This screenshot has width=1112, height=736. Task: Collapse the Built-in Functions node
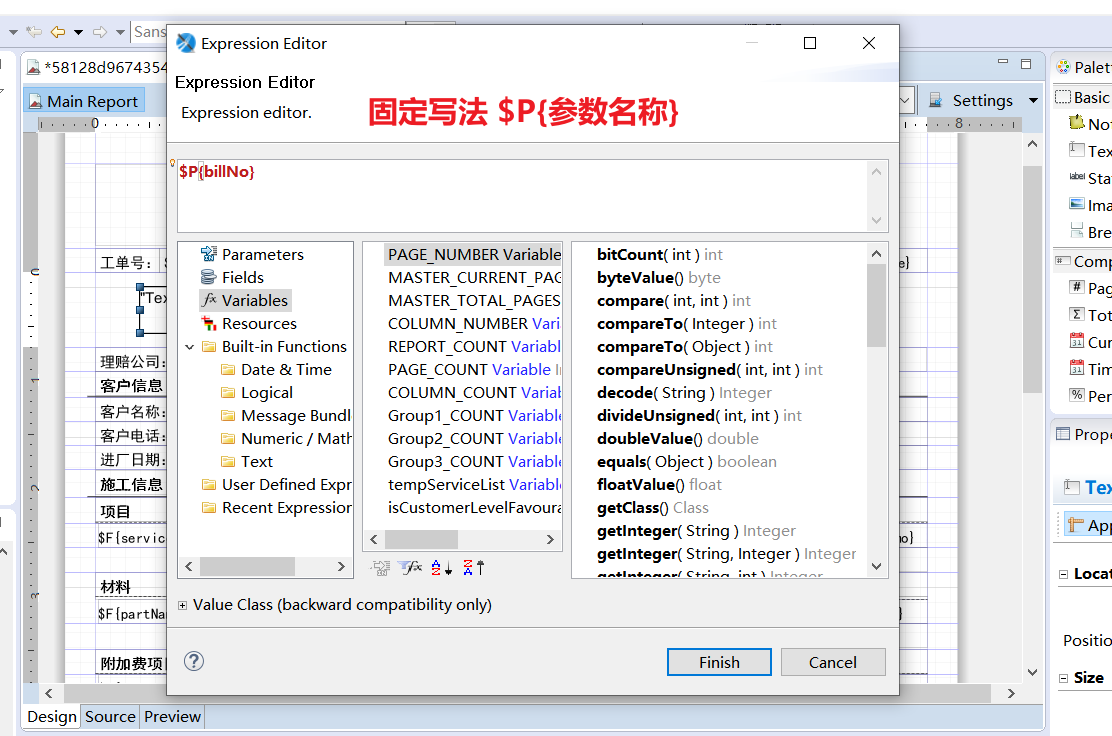pyautogui.click(x=189, y=347)
